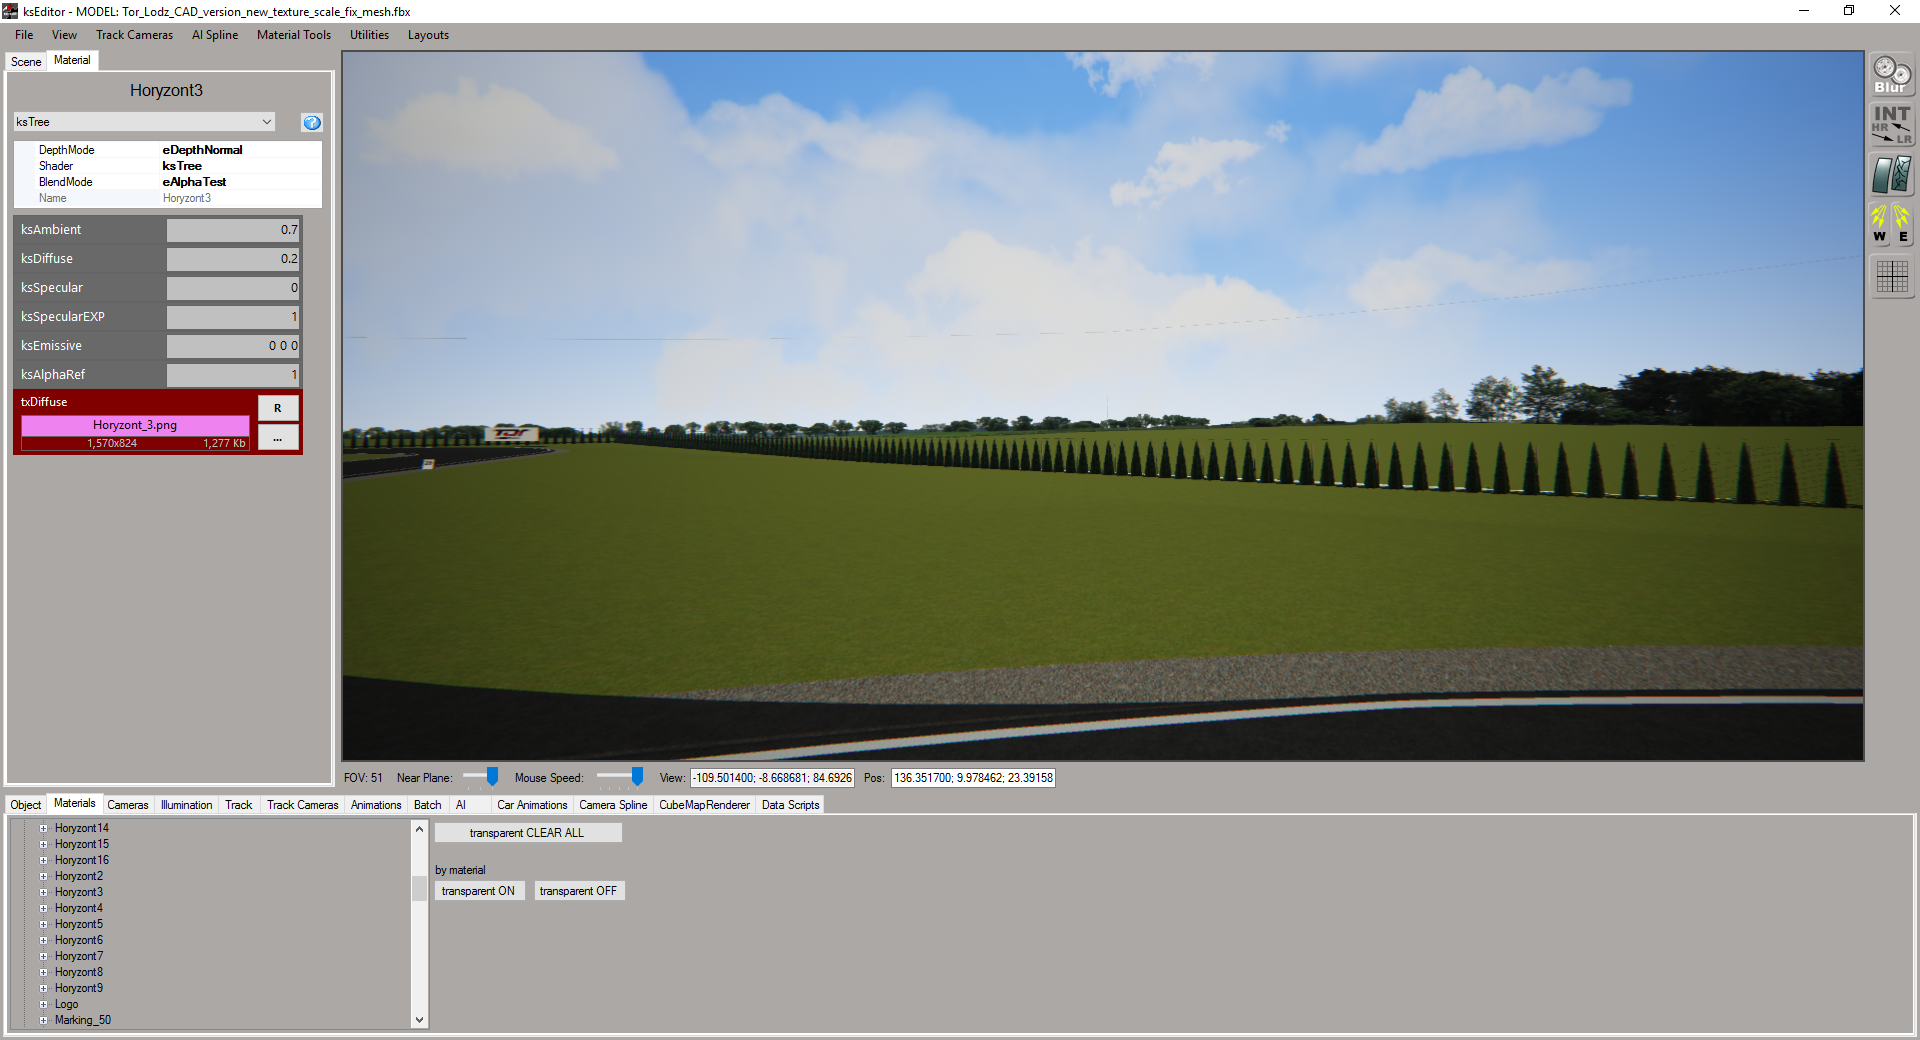The height and width of the screenshot is (1040, 1920).
Task: Click the W light direction icon
Action: click(x=1879, y=225)
